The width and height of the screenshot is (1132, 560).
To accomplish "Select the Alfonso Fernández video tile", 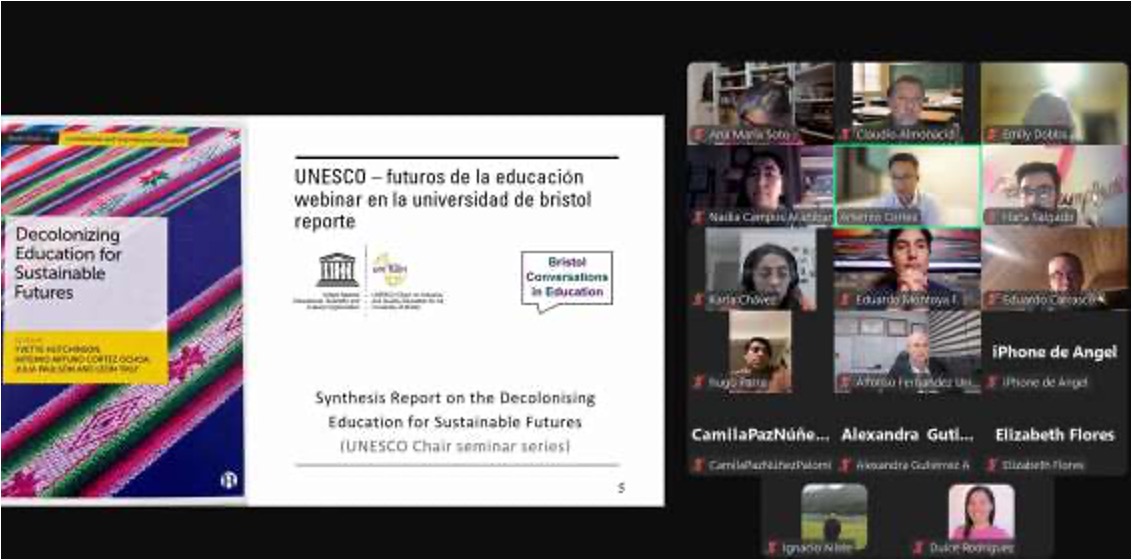I will [907, 350].
